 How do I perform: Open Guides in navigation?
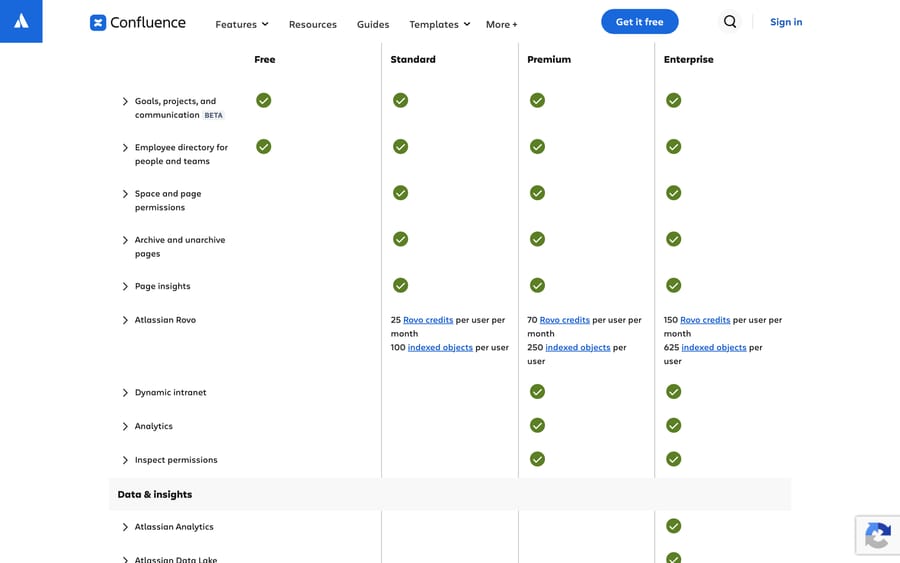pyautogui.click(x=373, y=24)
